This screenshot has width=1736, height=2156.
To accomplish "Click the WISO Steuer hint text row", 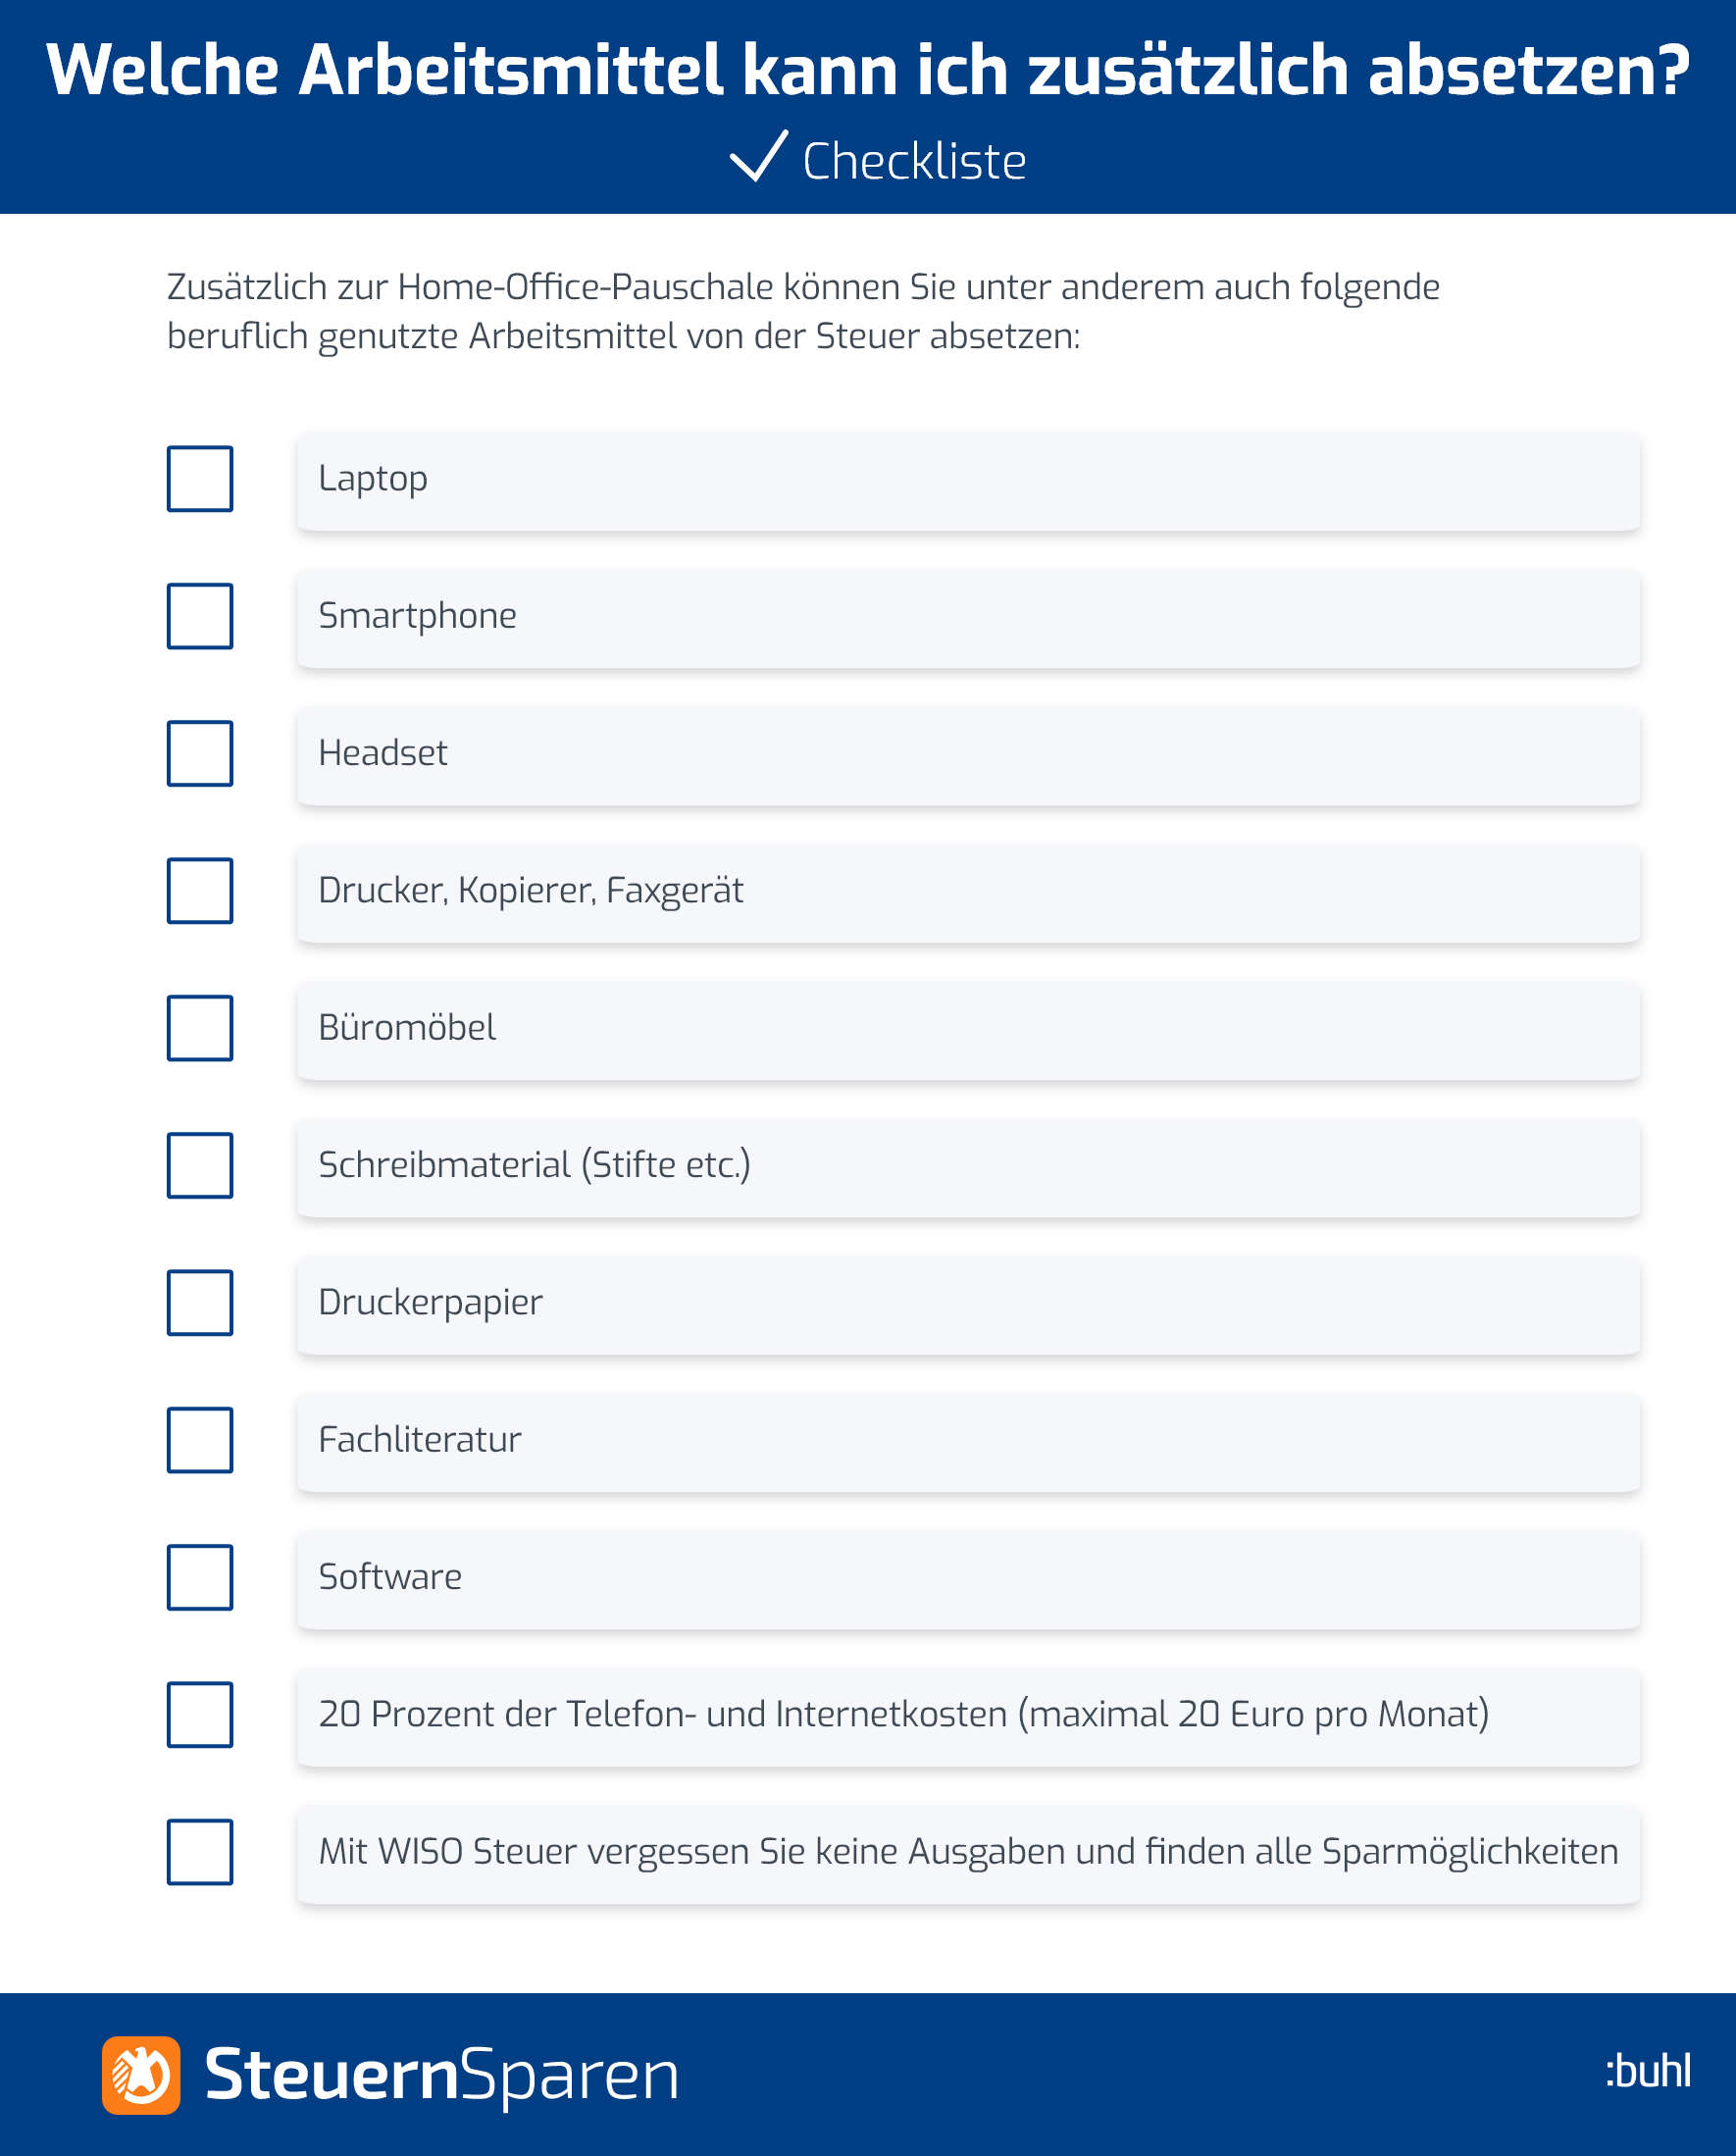I will click(x=968, y=1854).
